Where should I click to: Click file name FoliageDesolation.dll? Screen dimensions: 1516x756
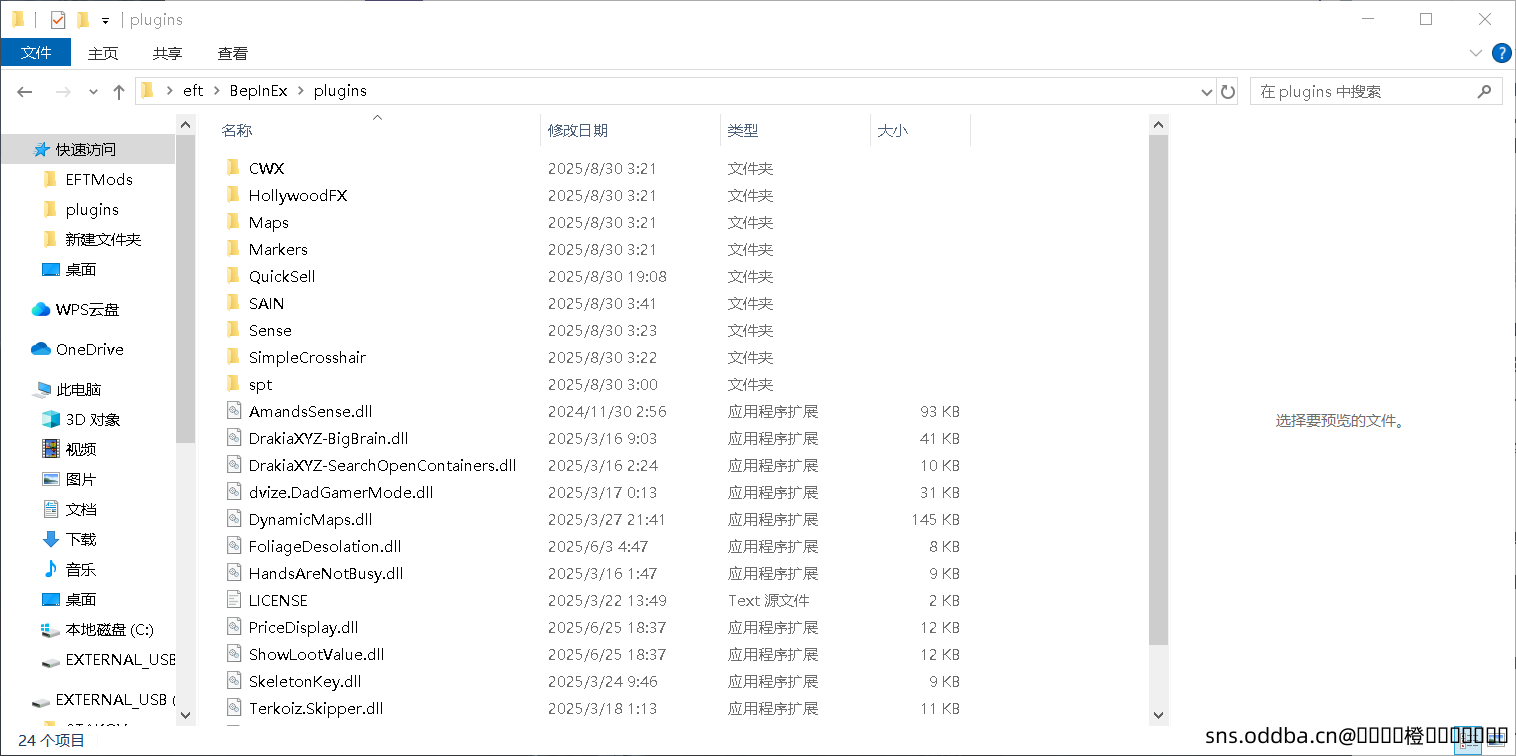click(x=325, y=546)
